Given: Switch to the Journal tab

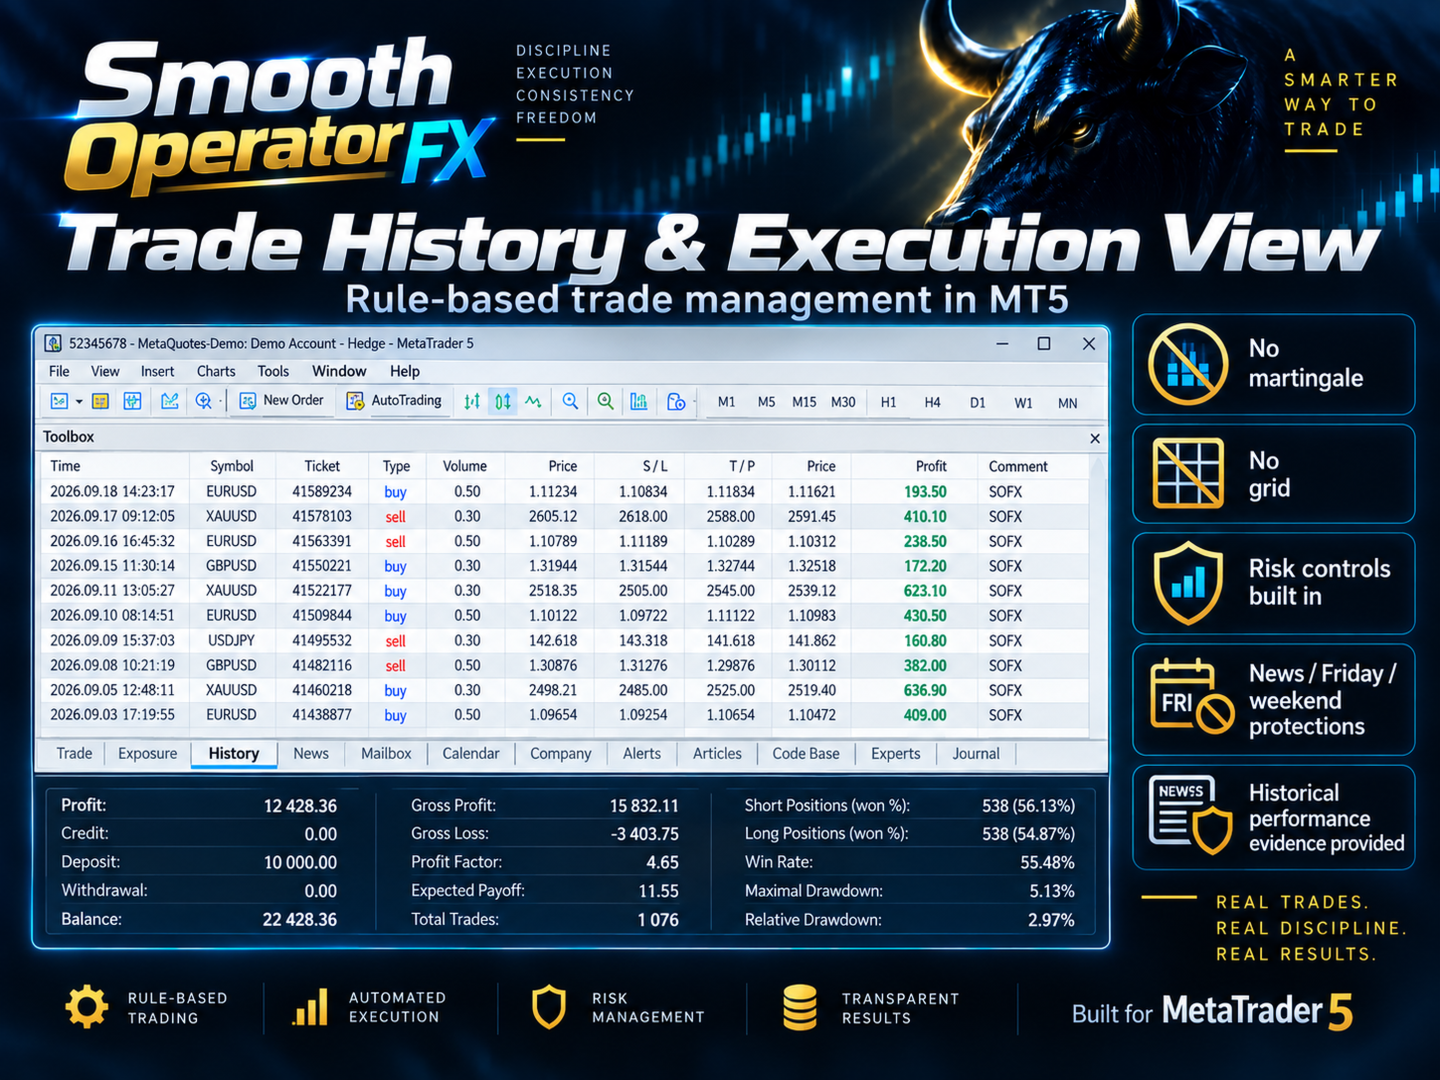Looking at the screenshot, I should coord(976,754).
